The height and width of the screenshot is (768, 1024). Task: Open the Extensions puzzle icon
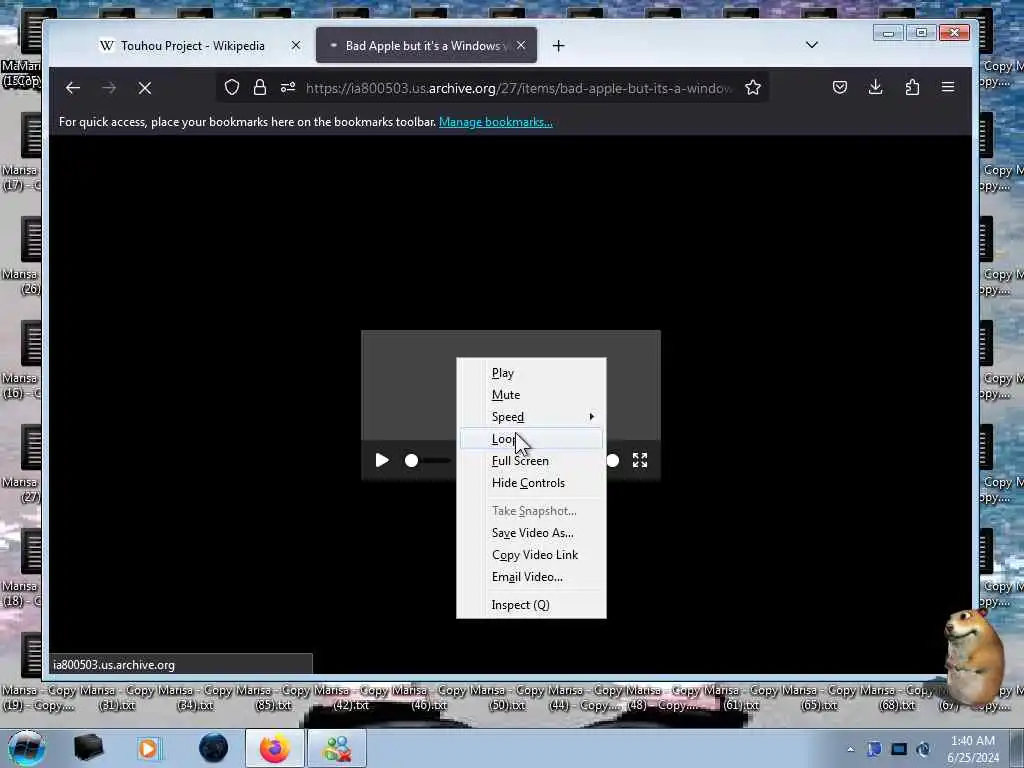coord(912,88)
